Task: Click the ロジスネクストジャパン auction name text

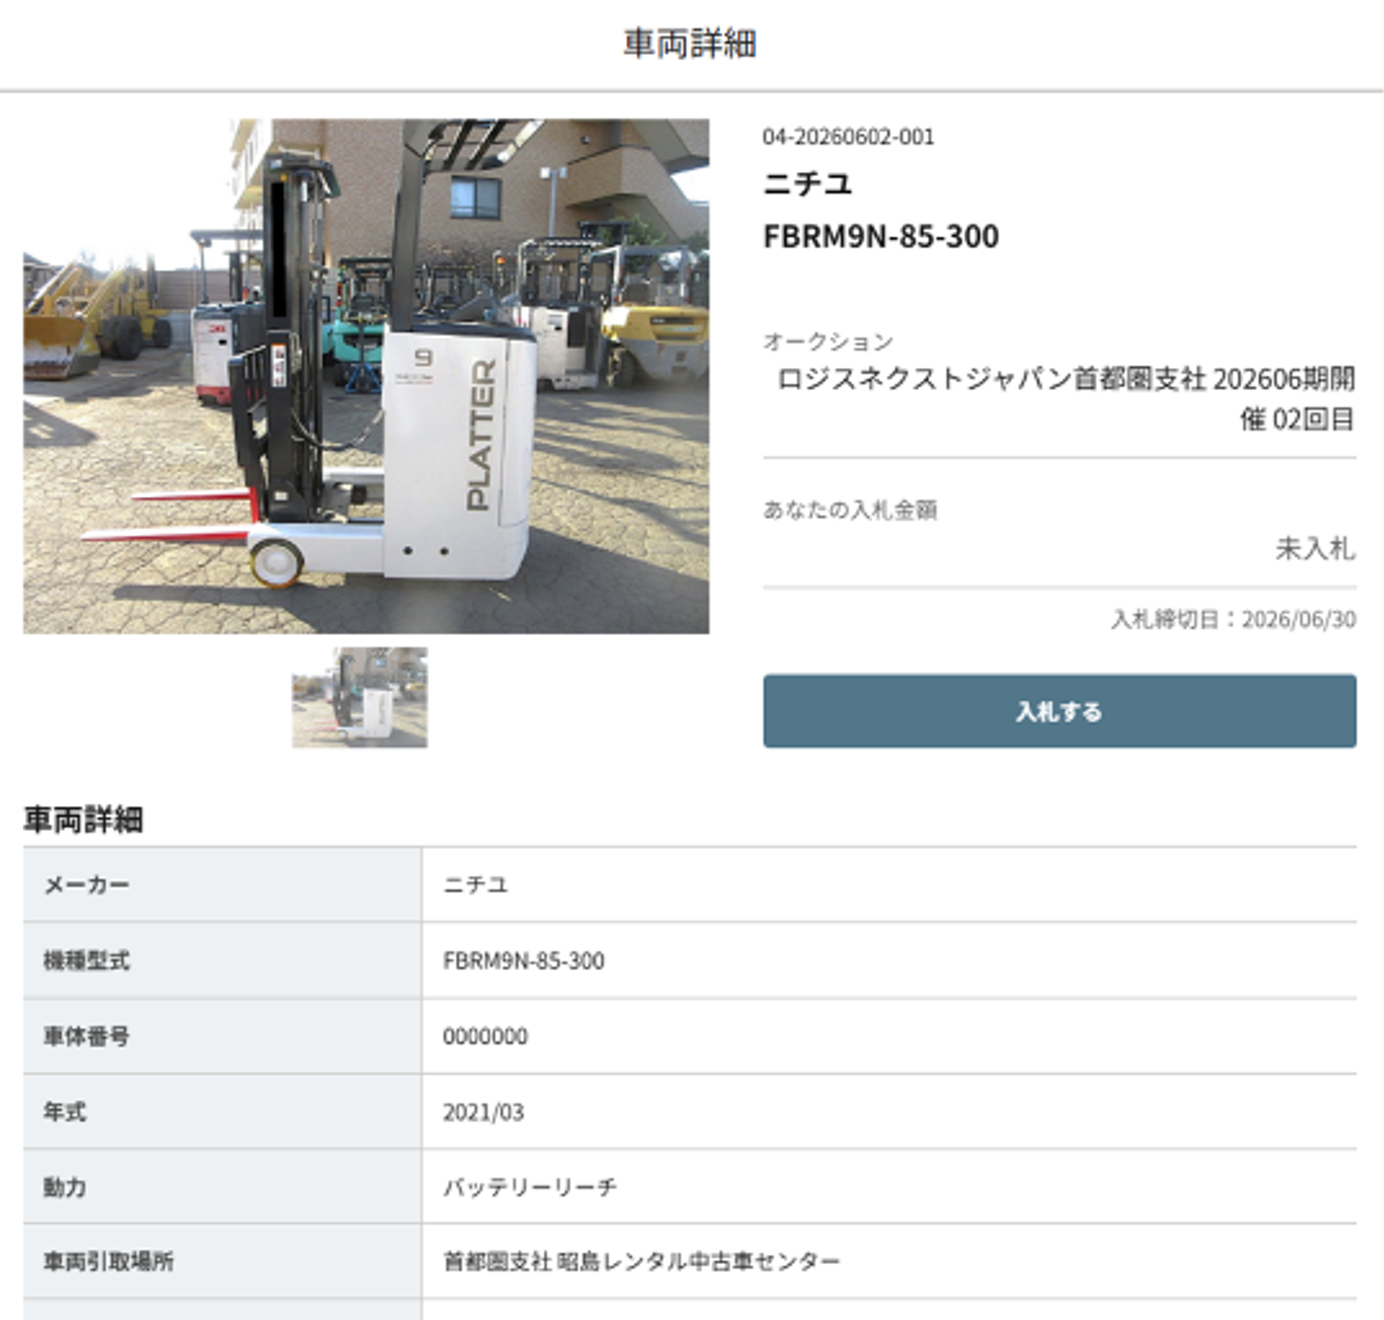Action: coord(1066,398)
